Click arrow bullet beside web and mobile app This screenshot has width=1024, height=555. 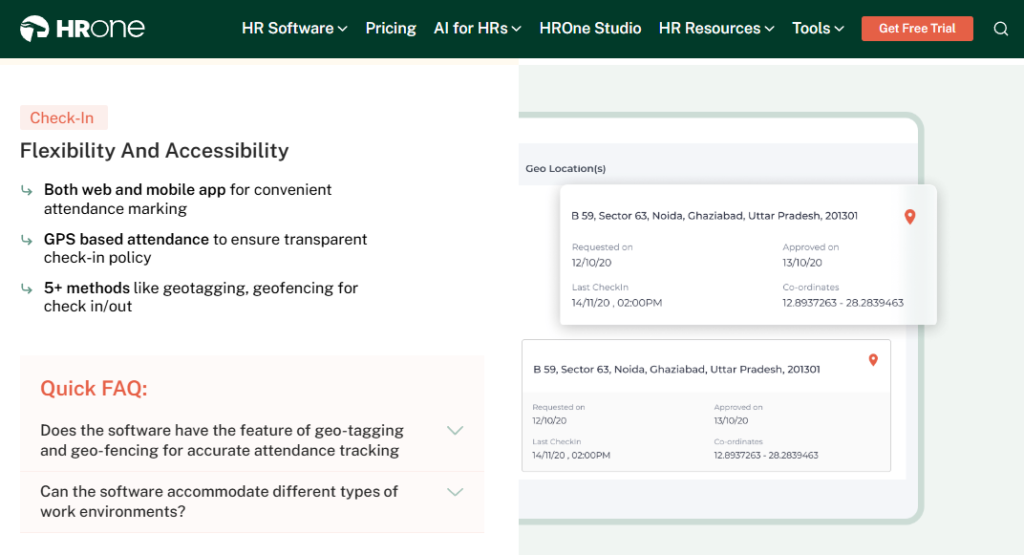27,191
